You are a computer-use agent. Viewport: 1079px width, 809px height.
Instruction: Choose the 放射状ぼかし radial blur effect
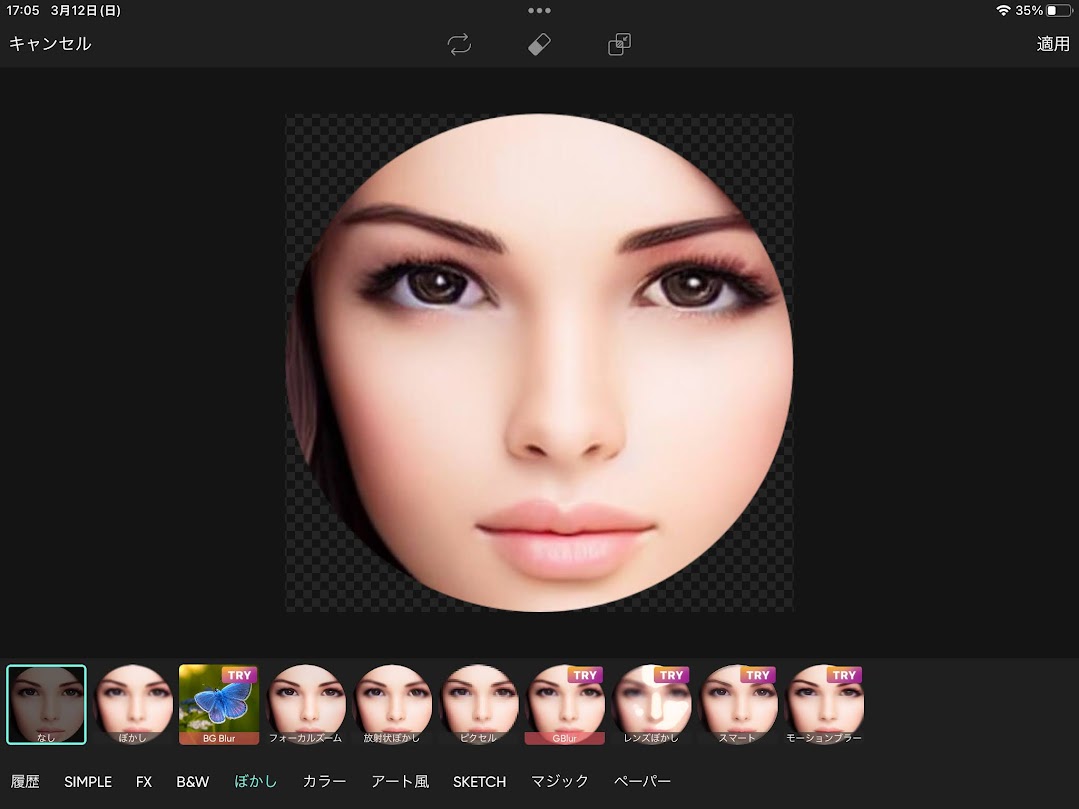(392, 705)
